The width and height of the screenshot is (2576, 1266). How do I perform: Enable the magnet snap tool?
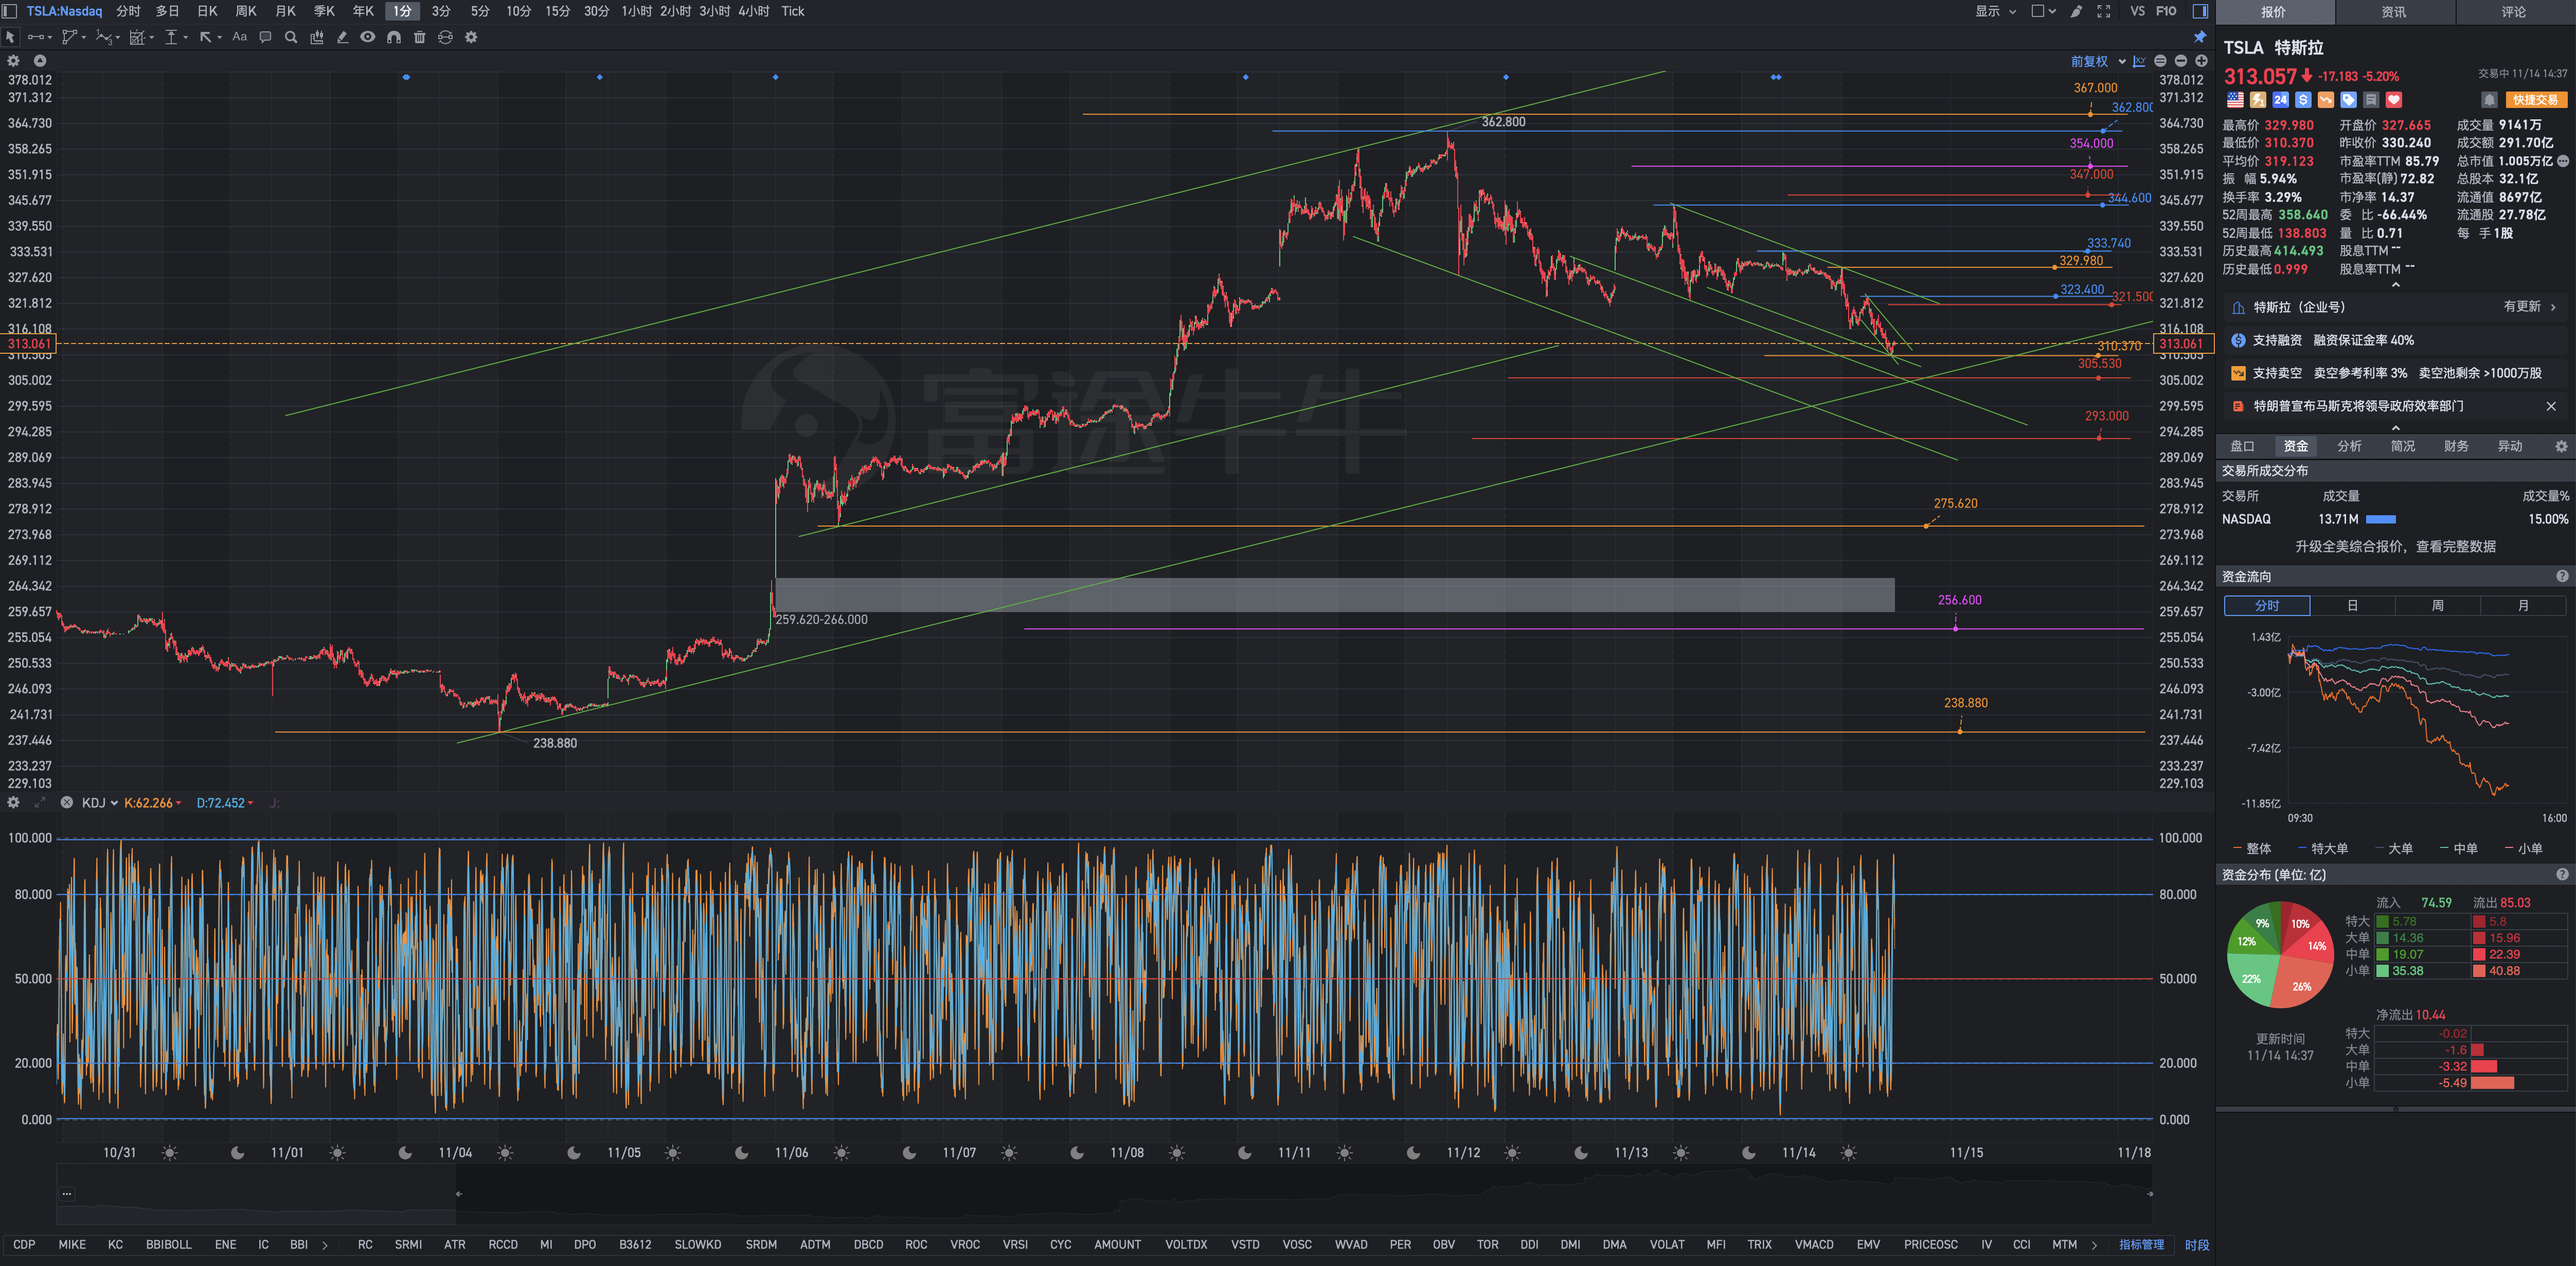[x=394, y=37]
